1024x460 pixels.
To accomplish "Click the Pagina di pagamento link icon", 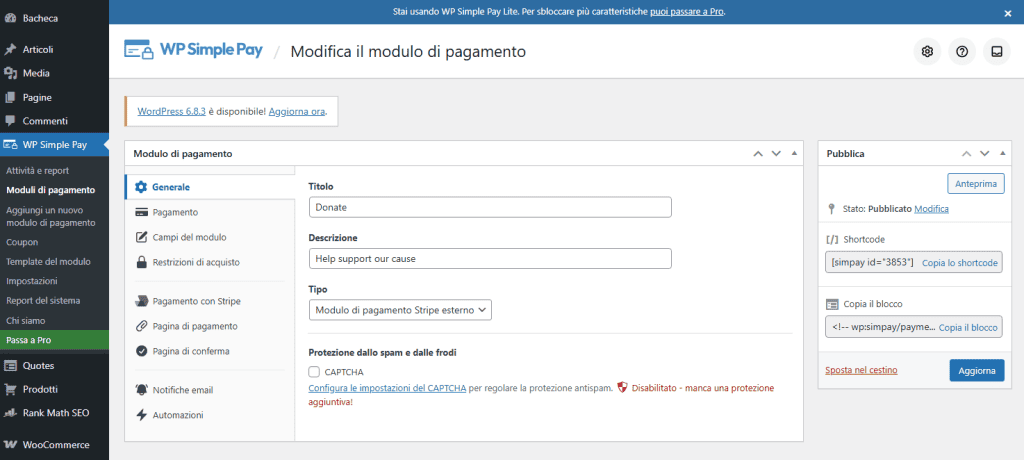I will (x=140, y=326).
